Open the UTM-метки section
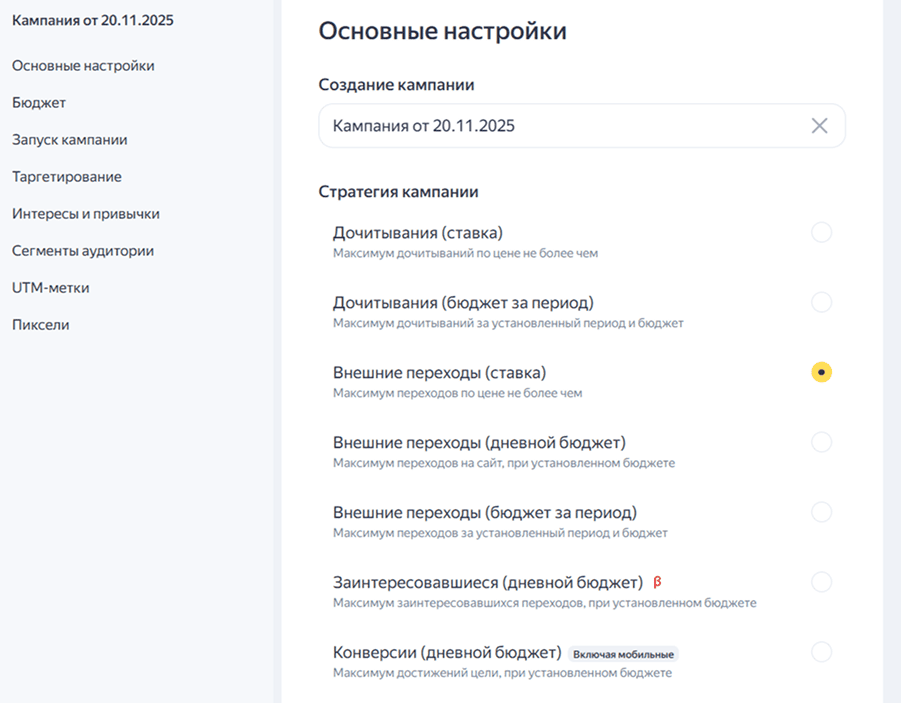901x703 pixels. tap(50, 287)
